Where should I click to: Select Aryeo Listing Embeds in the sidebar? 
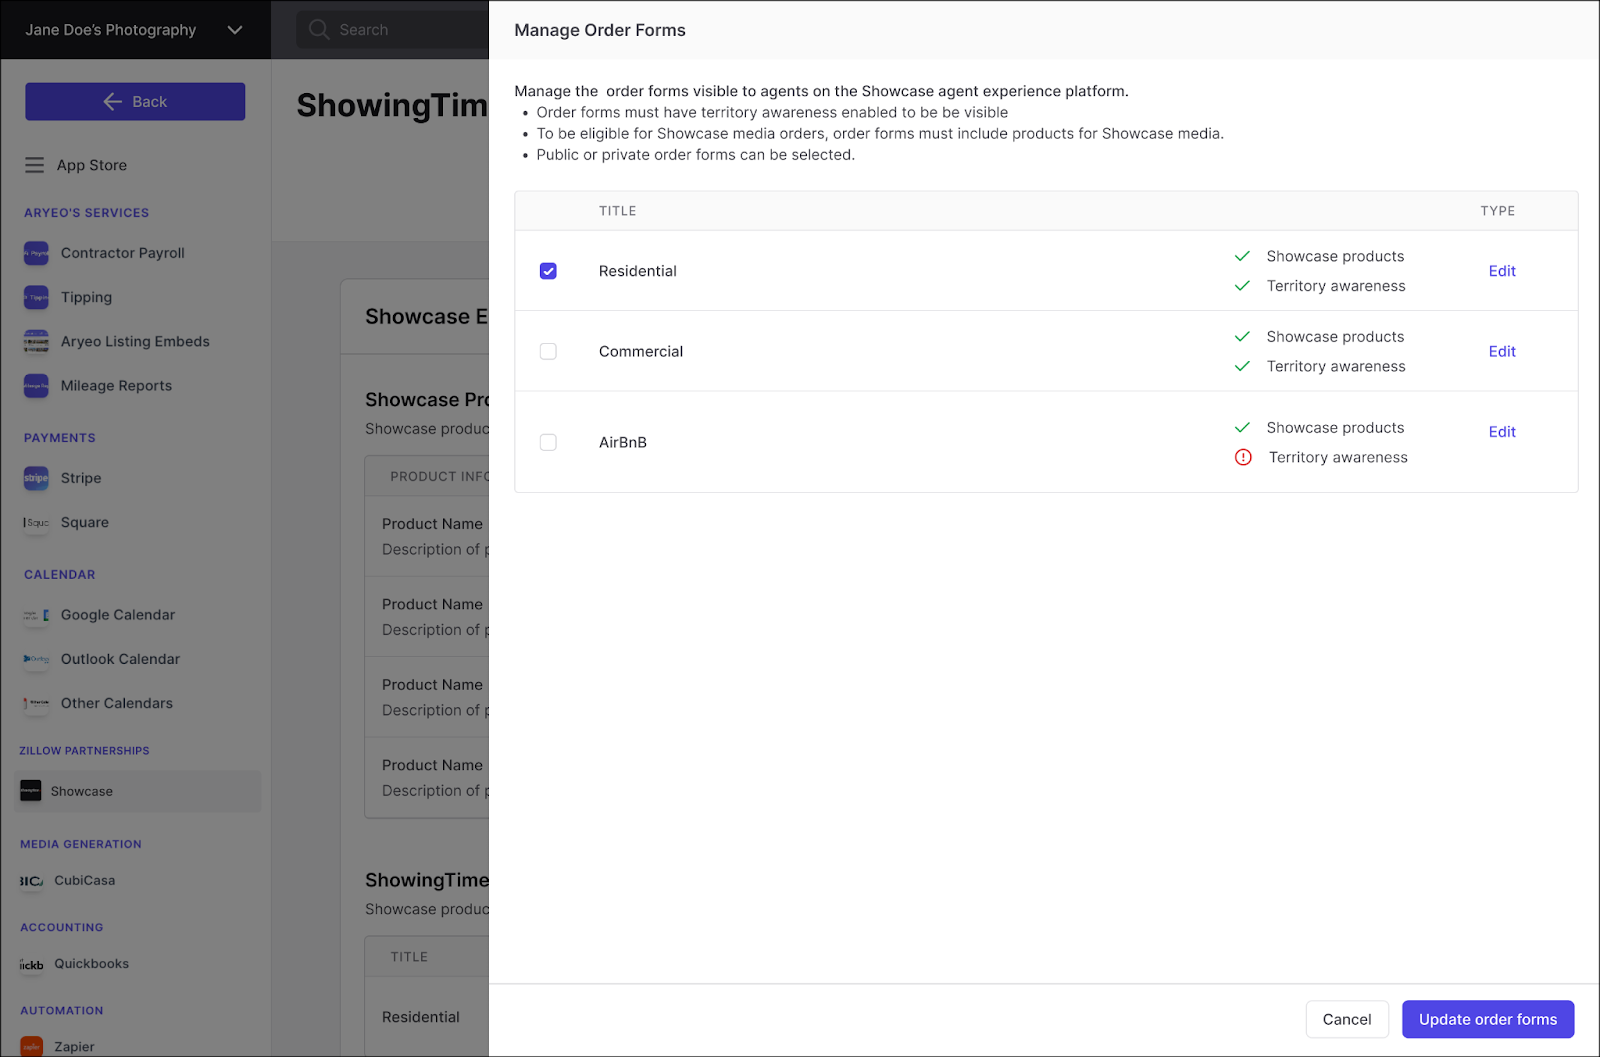[x=135, y=341]
